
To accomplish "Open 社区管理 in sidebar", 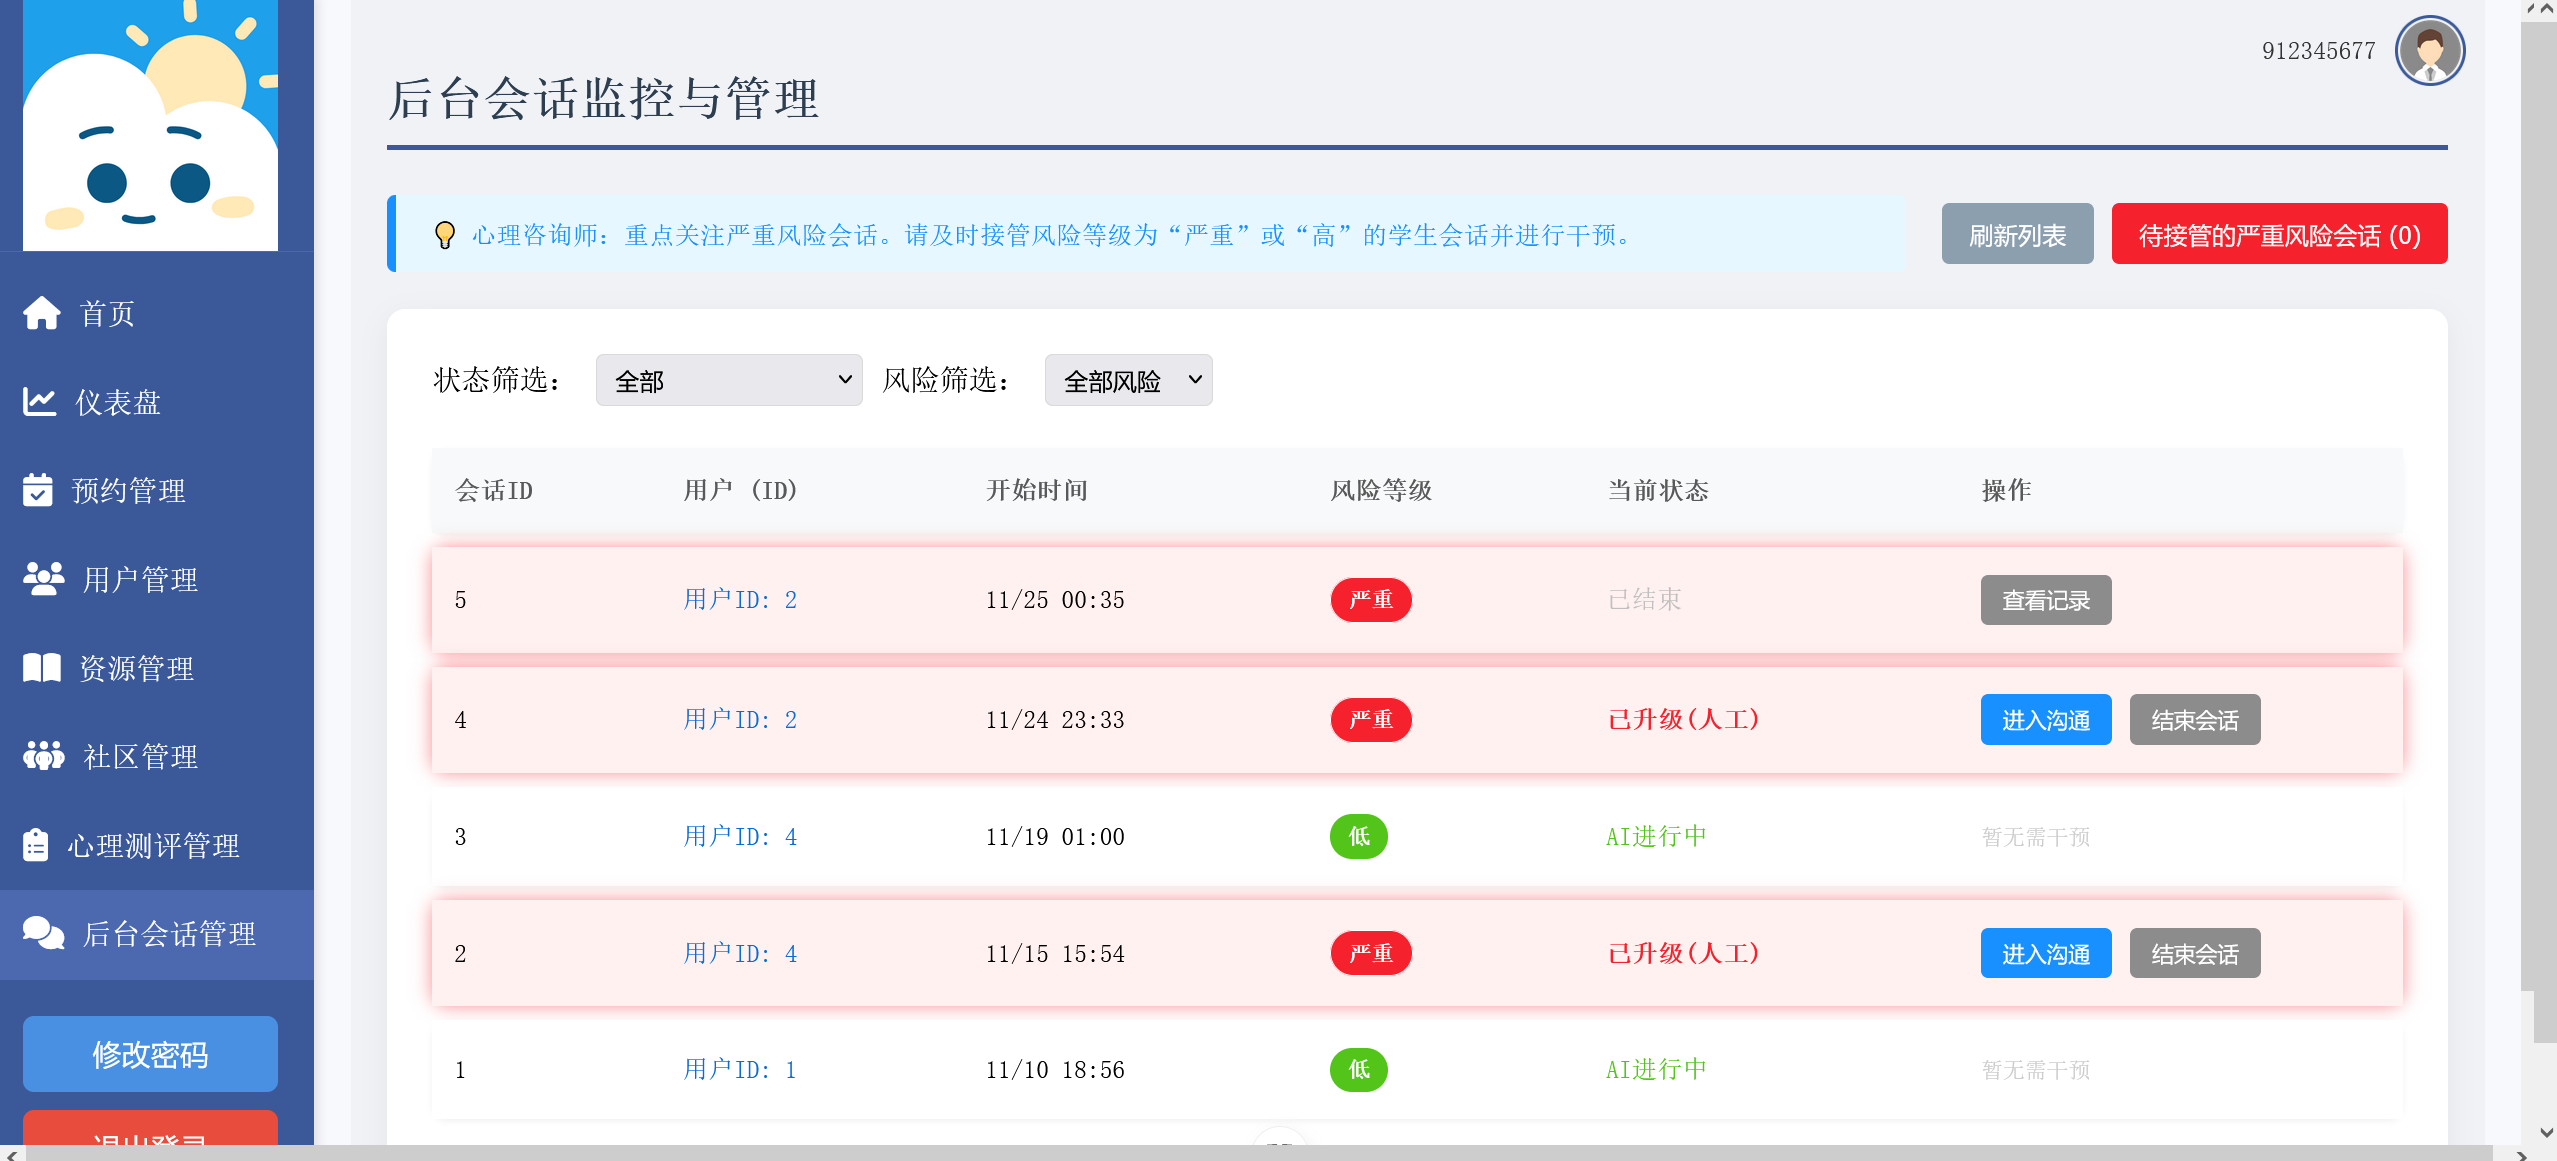I will point(157,756).
